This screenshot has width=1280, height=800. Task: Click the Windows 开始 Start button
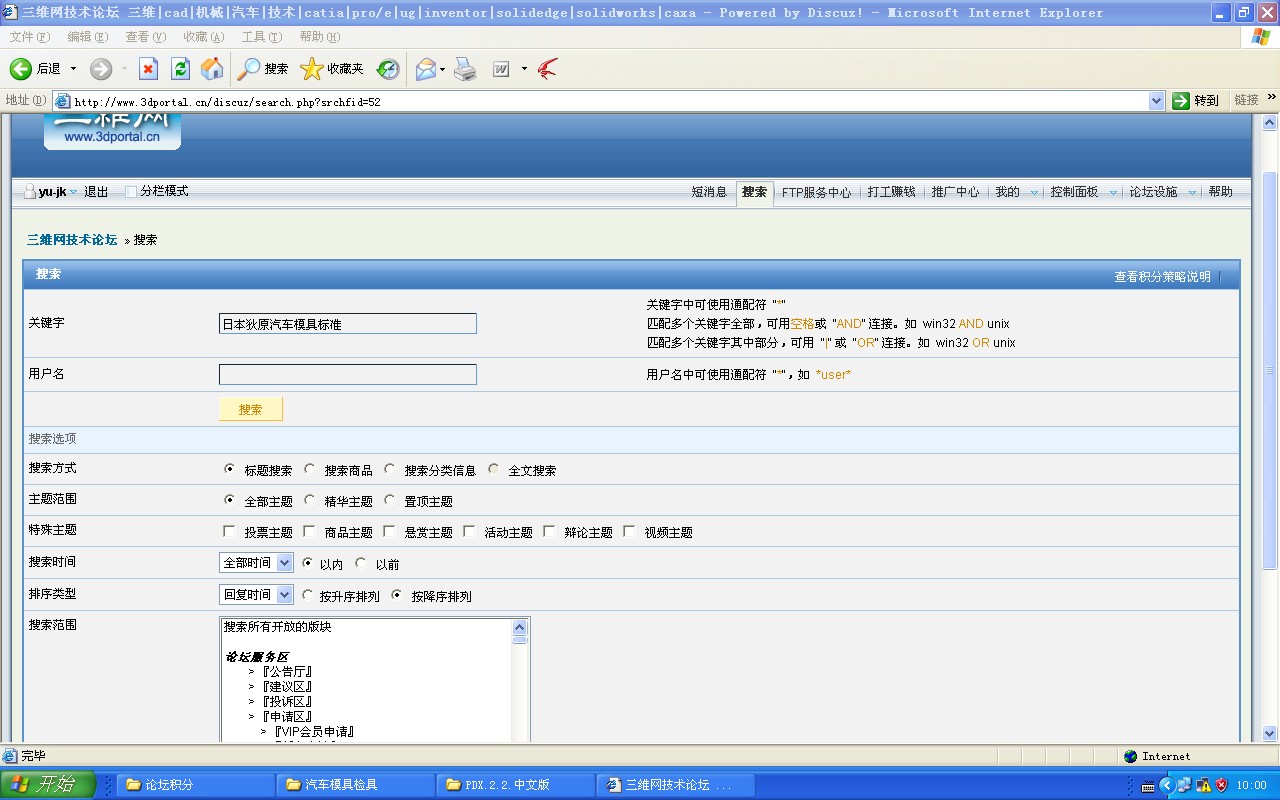[x=47, y=785]
